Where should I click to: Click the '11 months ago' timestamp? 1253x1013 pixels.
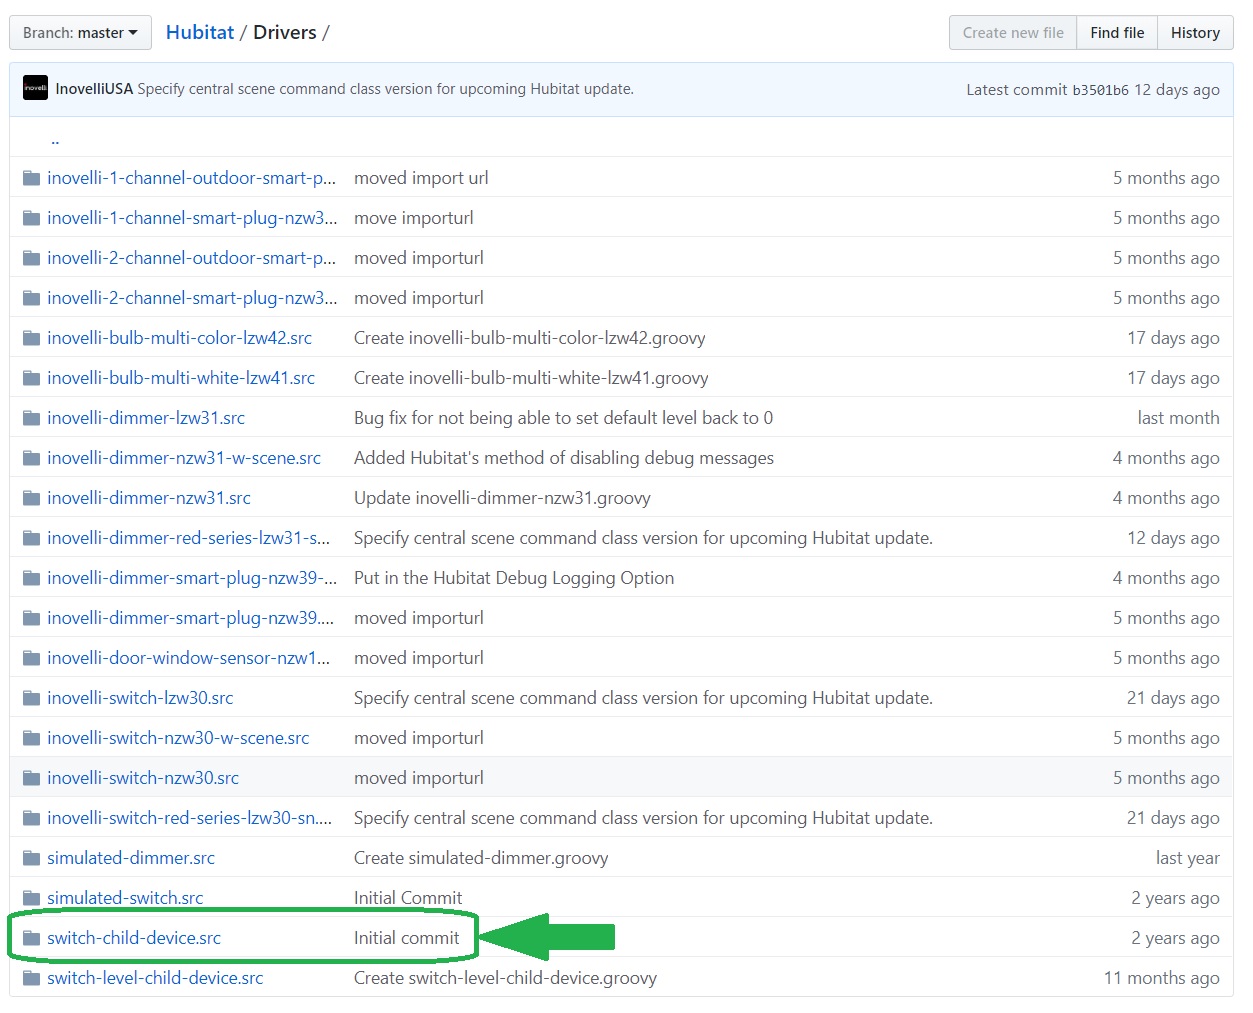tap(1162, 978)
